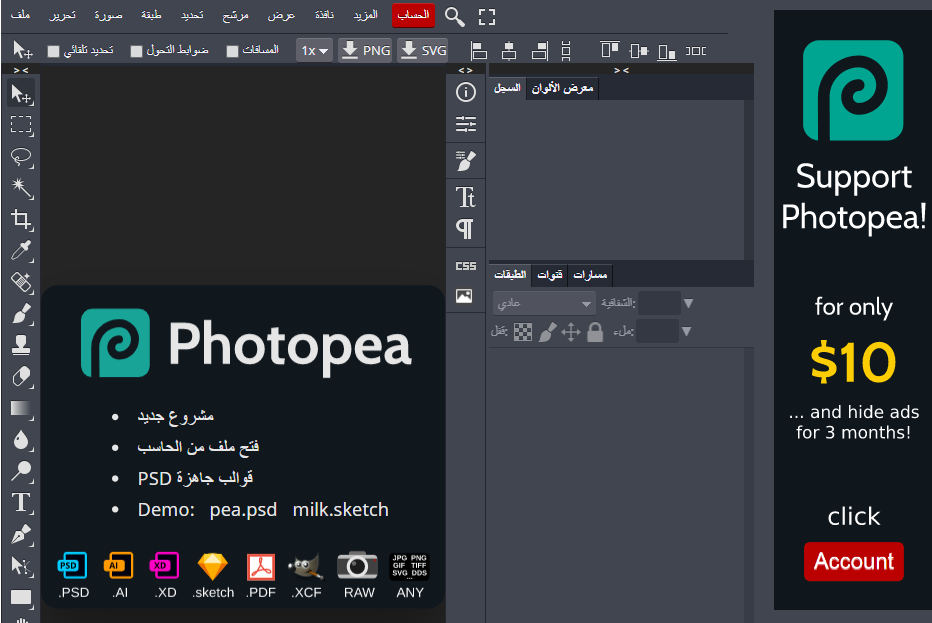Select the Eraser tool
This screenshot has width=932, height=623.
point(21,376)
